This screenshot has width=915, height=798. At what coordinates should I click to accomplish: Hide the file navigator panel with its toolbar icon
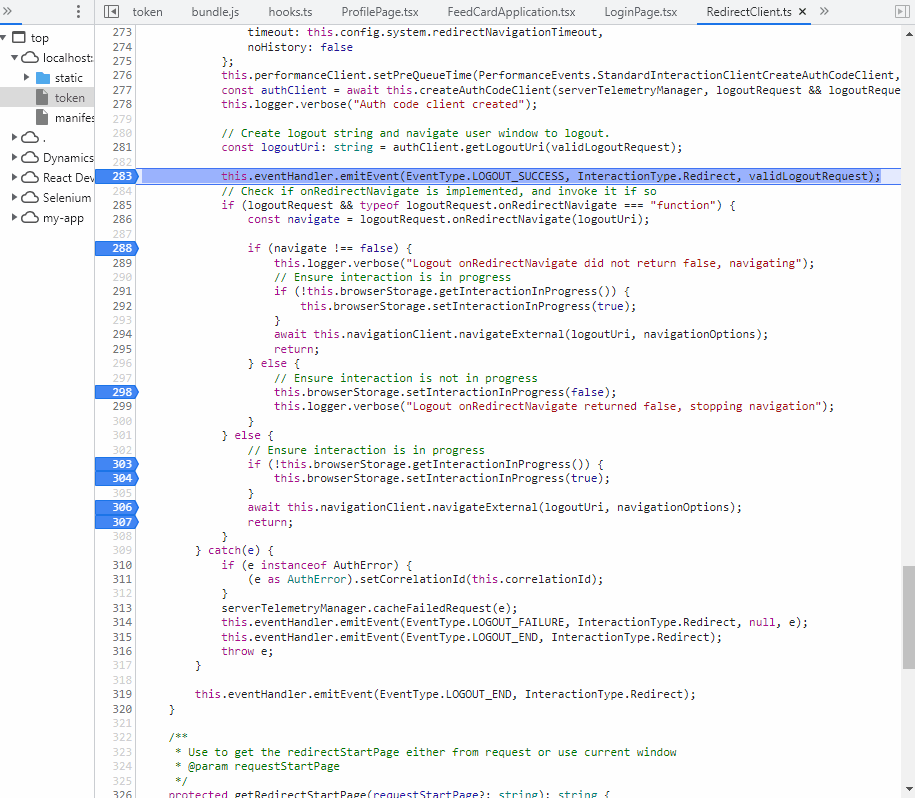[x=111, y=12]
